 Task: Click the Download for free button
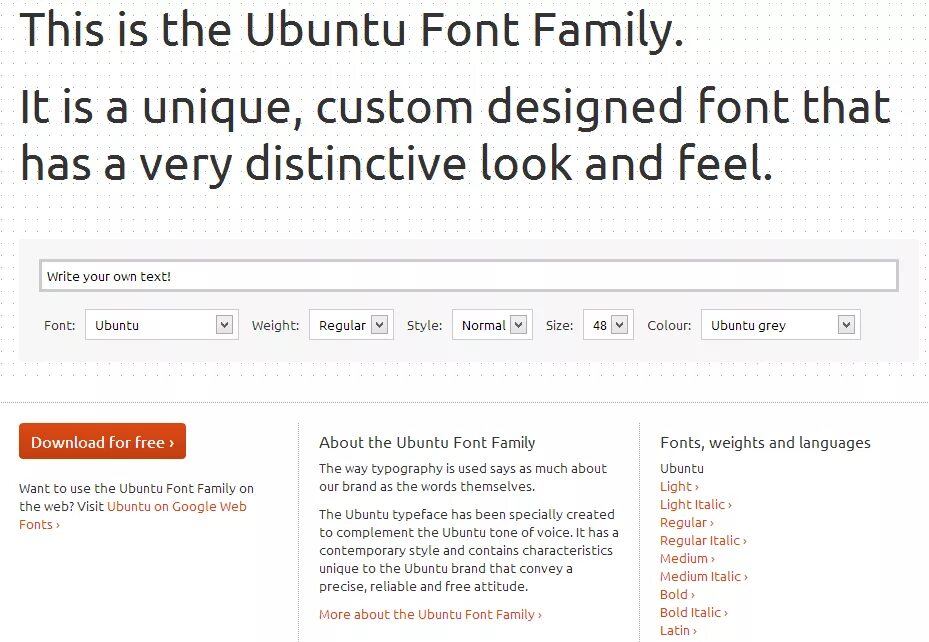(102, 441)
